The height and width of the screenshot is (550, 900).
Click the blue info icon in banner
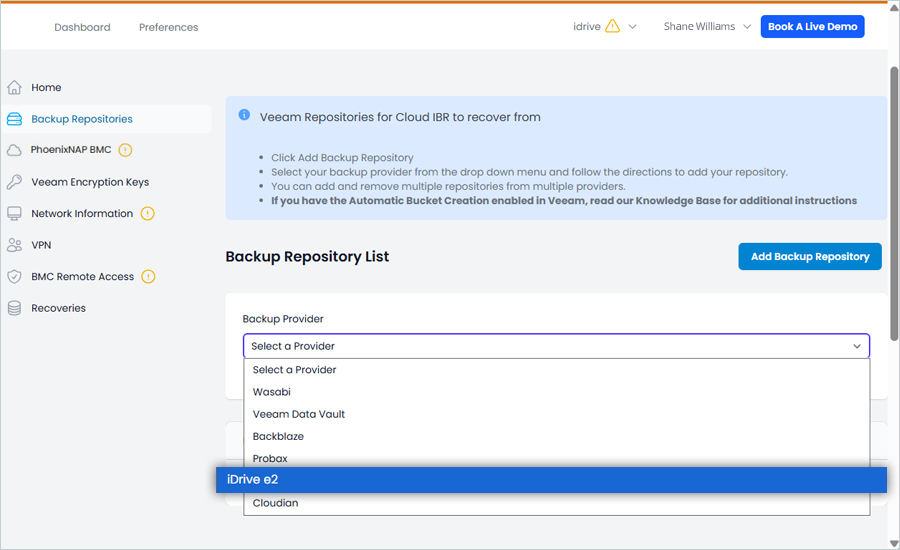tap(244, 115)
